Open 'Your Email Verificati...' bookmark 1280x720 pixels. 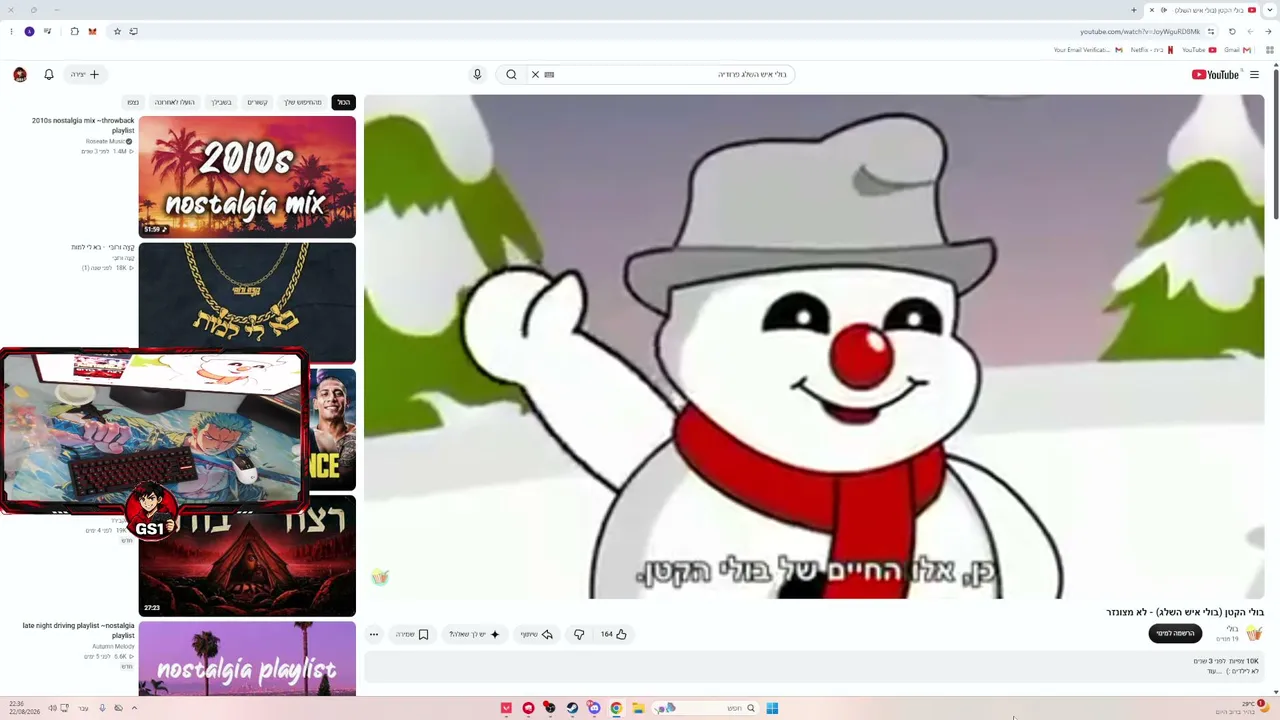[x=1088, y=50]
